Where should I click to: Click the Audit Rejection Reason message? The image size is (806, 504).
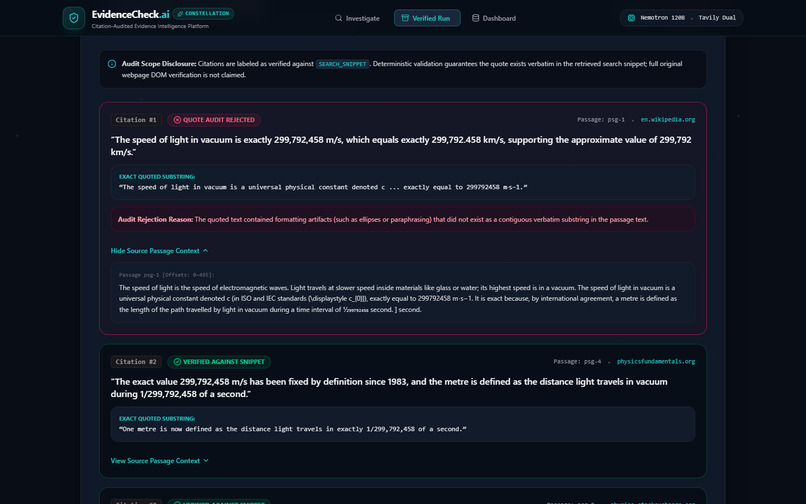point(402,220)
